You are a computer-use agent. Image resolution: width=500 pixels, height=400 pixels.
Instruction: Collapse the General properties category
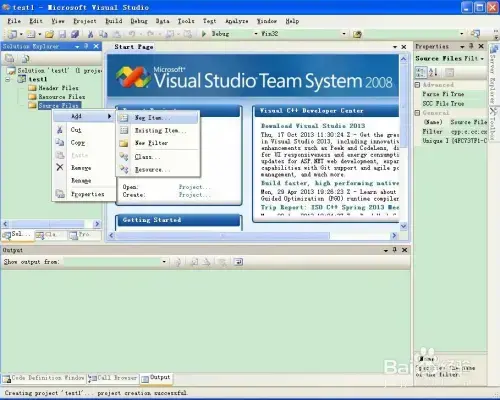417,113
